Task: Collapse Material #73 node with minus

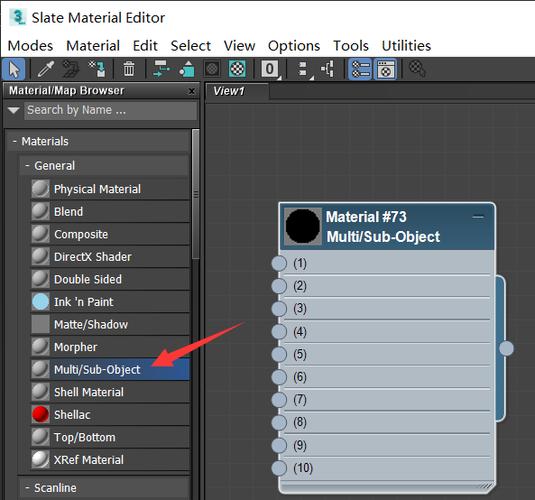Action: 478,217
